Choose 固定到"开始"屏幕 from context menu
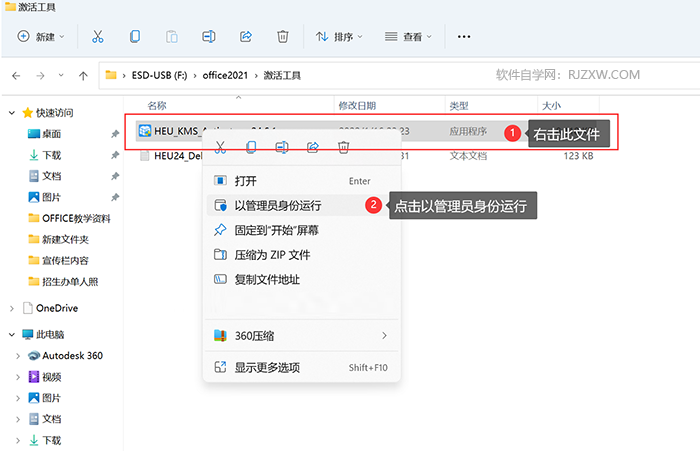 coord(302,230)
